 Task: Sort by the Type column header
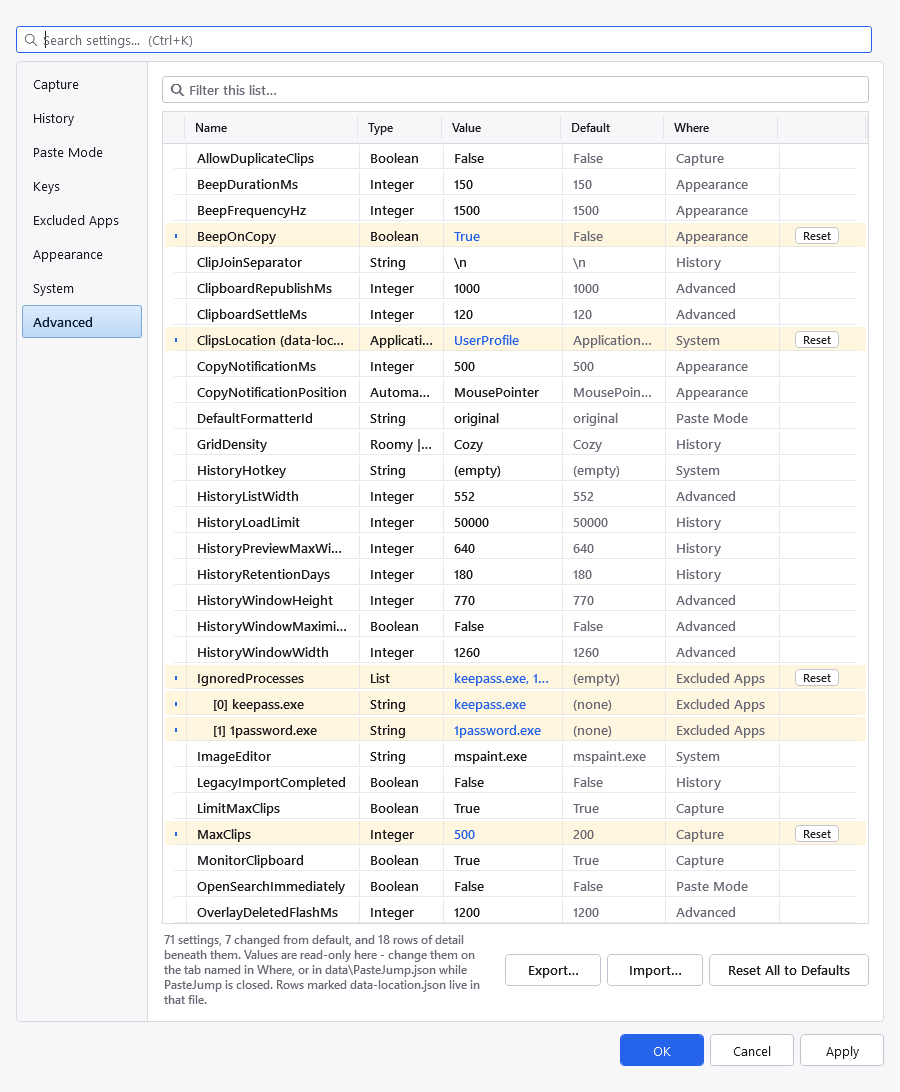pyautogui.click(x=400, y=127)
